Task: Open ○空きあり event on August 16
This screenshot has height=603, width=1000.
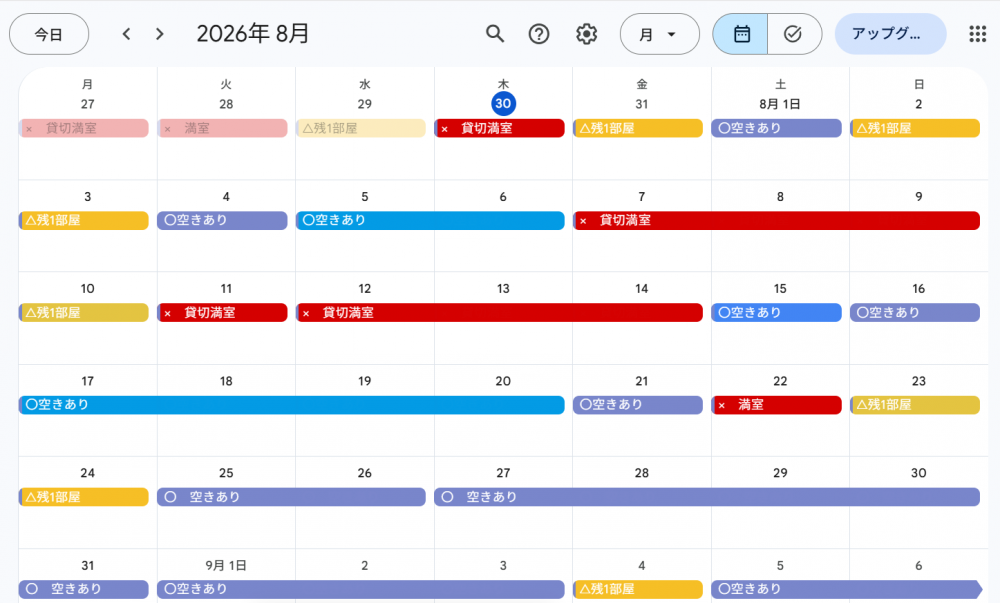Action: [915, 312]
